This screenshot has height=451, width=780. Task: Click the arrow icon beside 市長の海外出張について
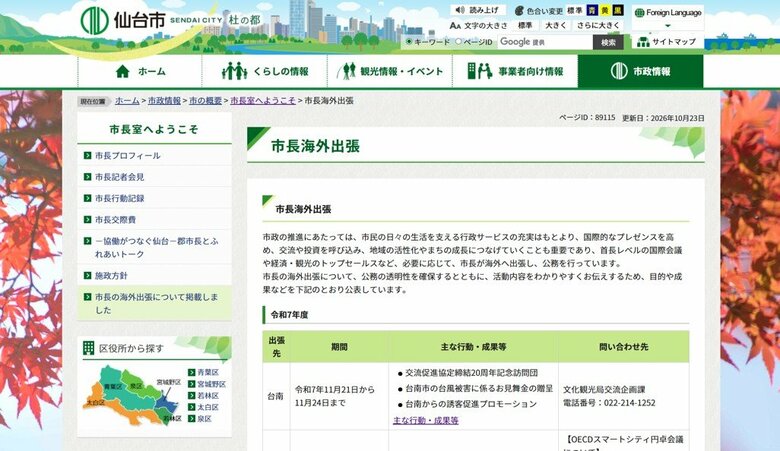coord(88,297)
